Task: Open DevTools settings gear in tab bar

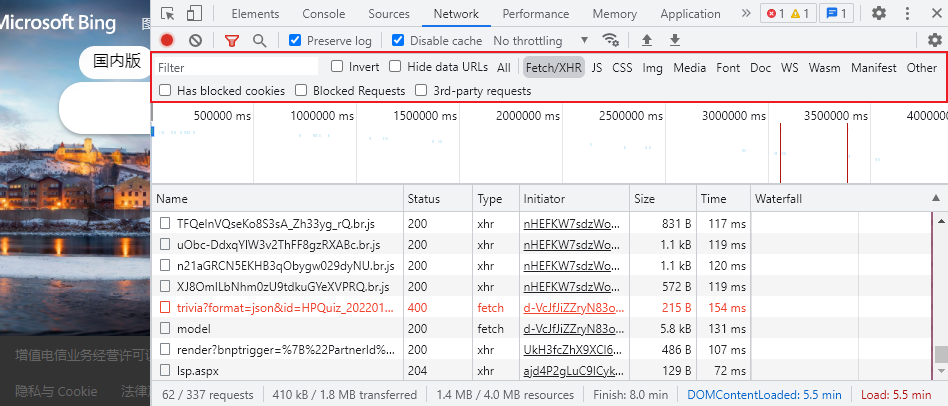Action: click(x=879, y=13)
